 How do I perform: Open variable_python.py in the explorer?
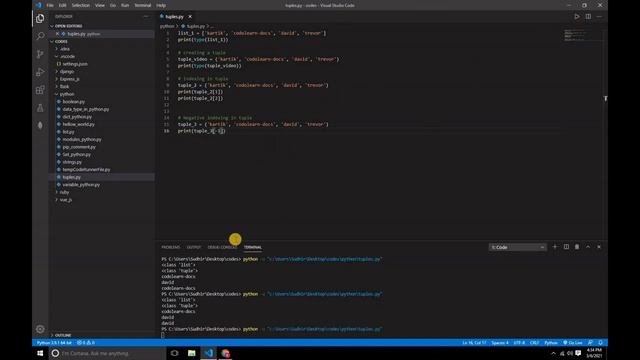point(81,185)
